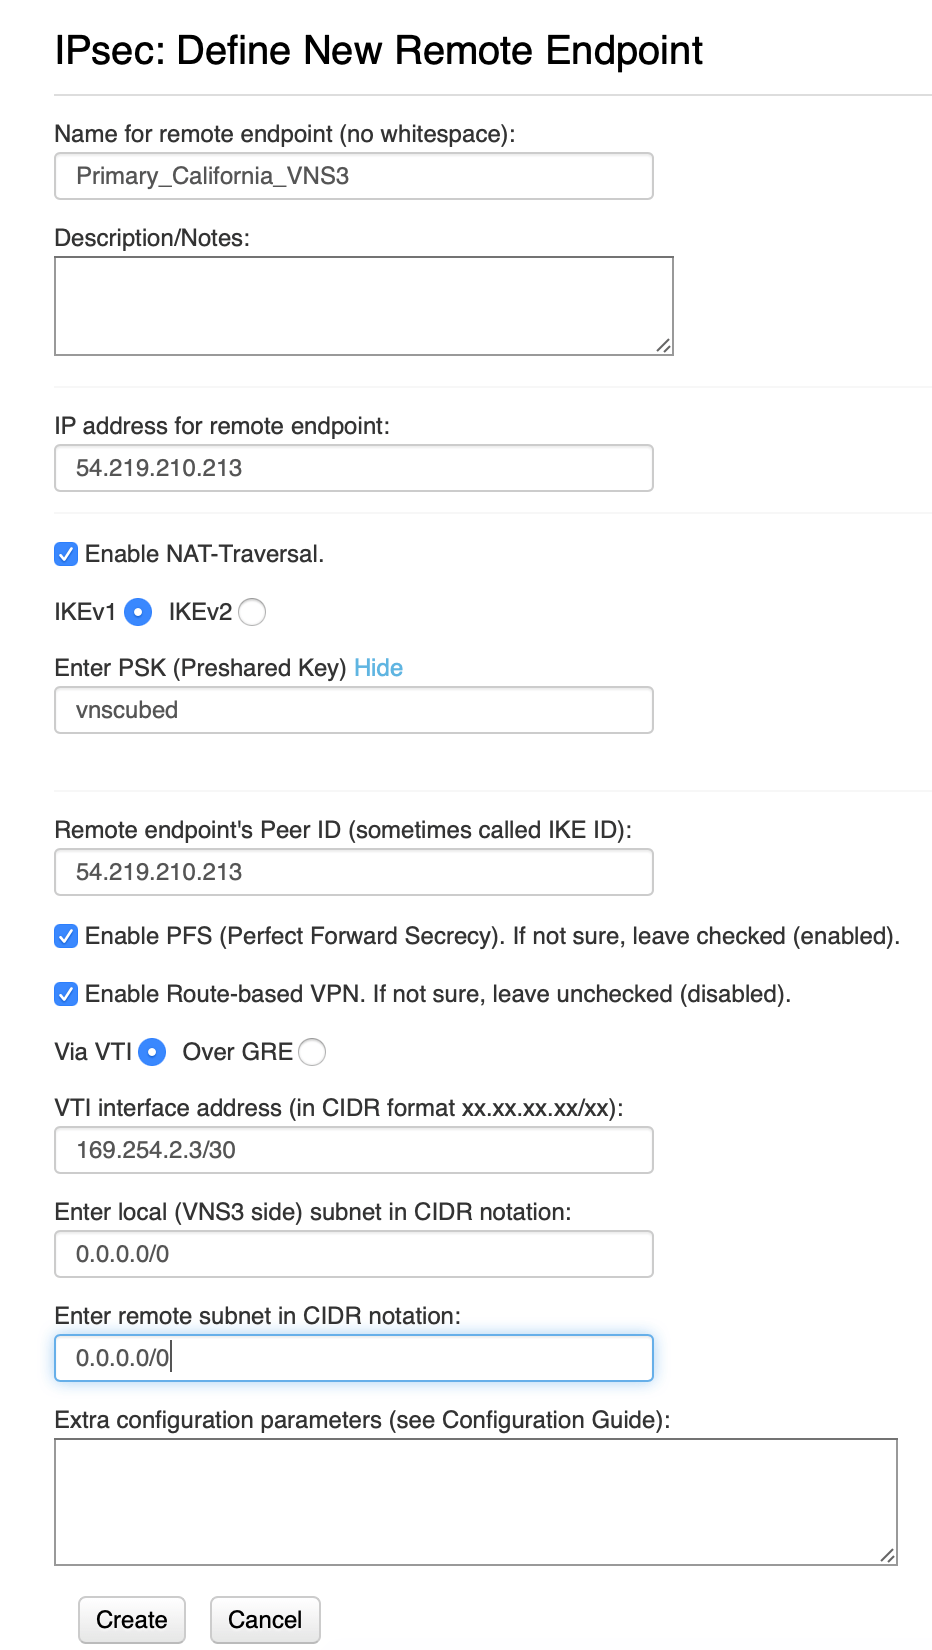This screenshot has height=1650, width=932.
Task: Cancel the new endpoint form
Action: click(264, 1619)
